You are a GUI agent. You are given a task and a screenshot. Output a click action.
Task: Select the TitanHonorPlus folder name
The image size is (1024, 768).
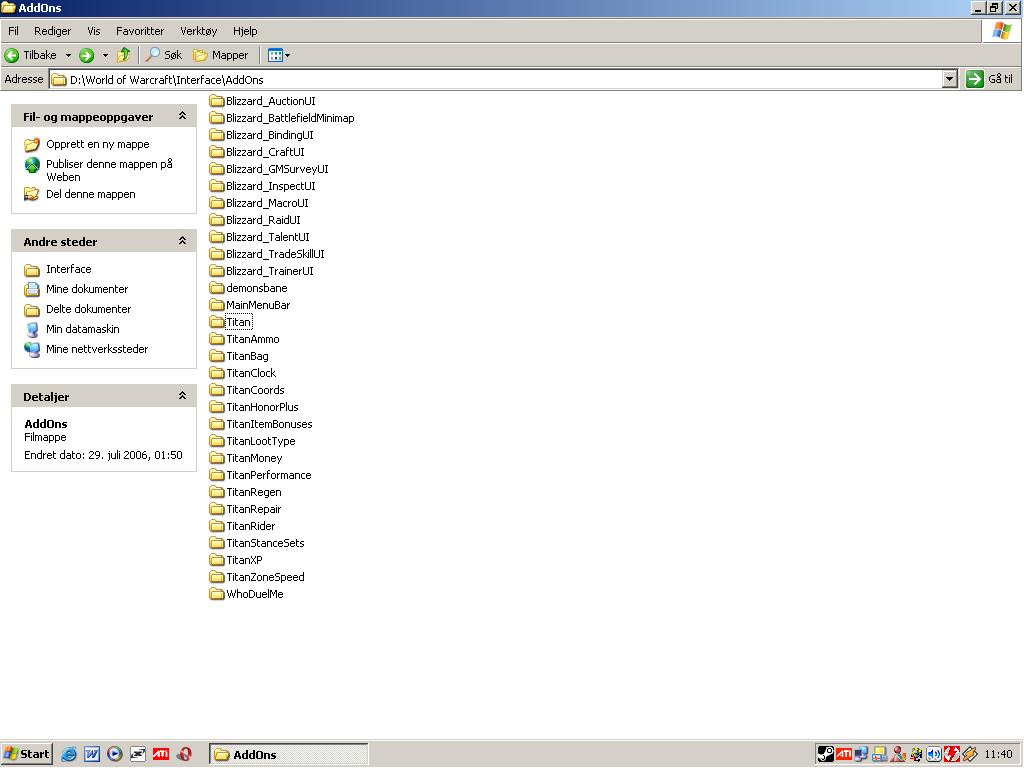(262, 407)
